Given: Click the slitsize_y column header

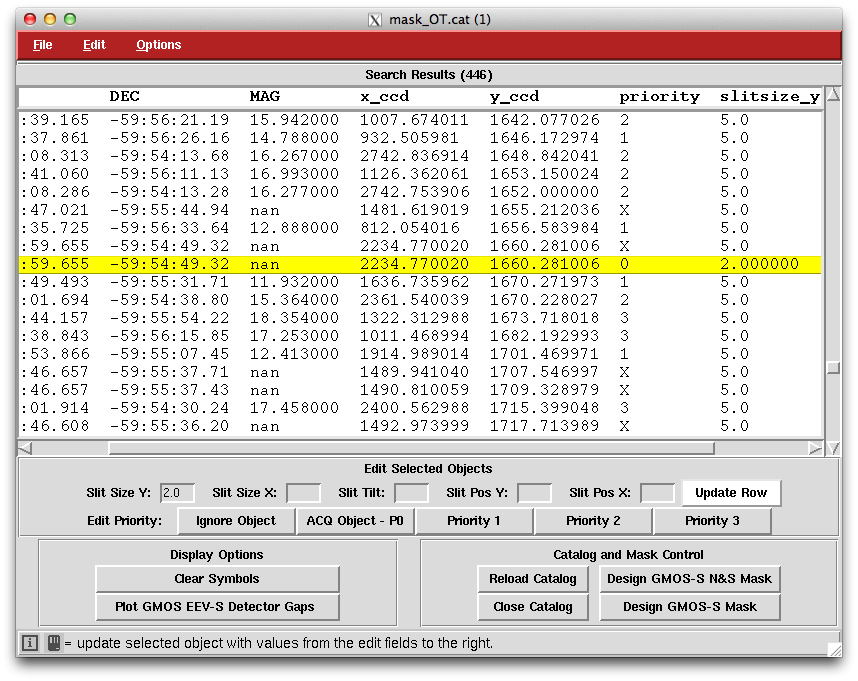Looking at the screenshot, I should click(769, 96).
